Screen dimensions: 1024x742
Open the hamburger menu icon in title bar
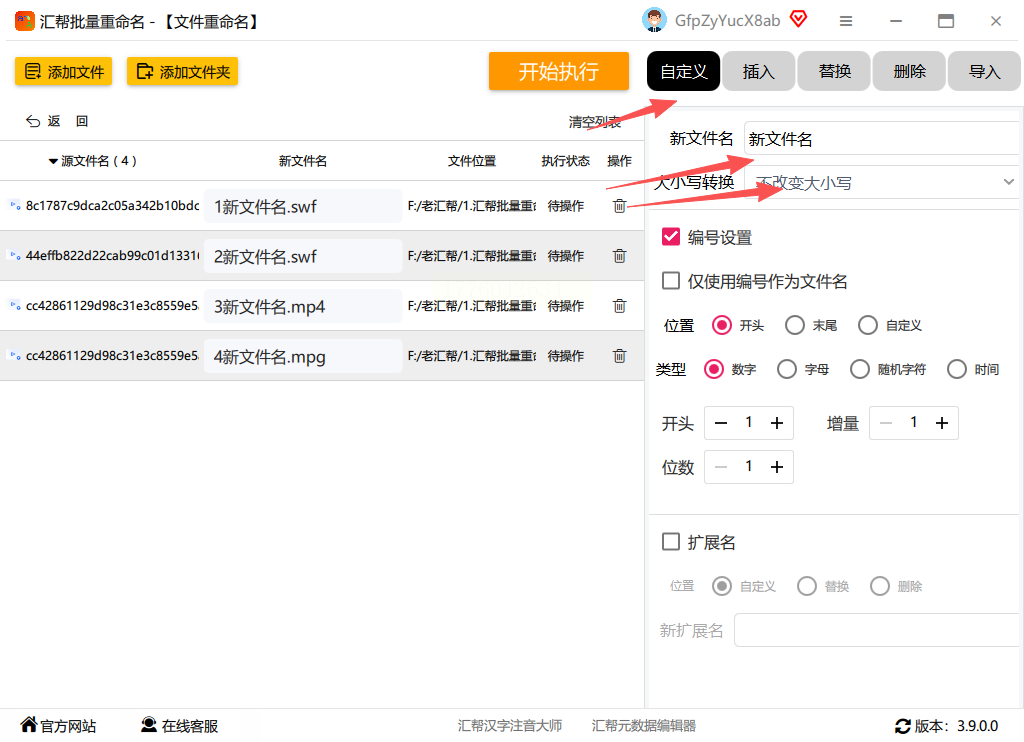pos(846,22)
